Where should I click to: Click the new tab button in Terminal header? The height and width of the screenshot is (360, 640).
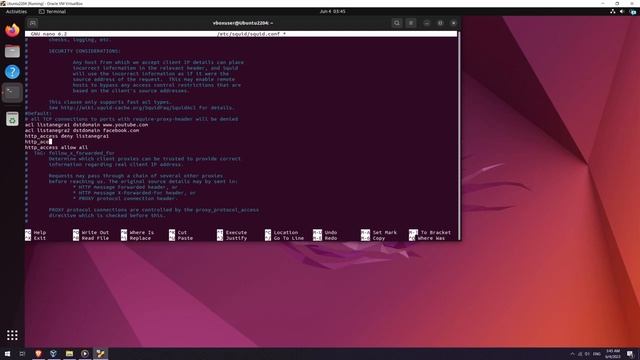(x=33, y=23)
